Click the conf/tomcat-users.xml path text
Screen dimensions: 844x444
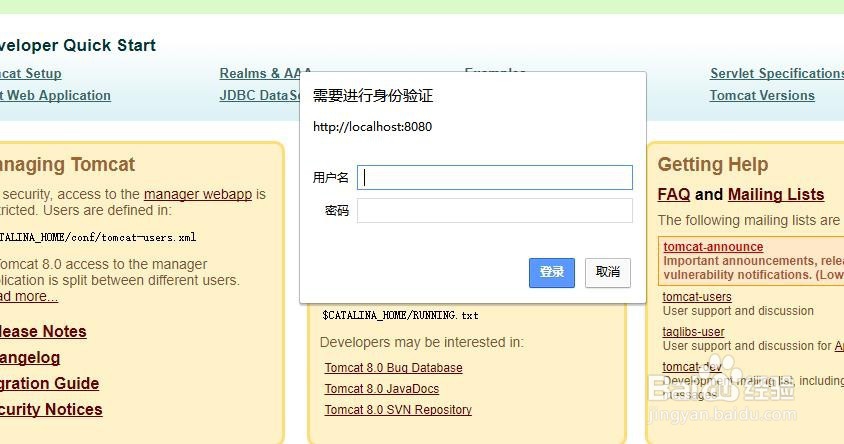point(98,237)
